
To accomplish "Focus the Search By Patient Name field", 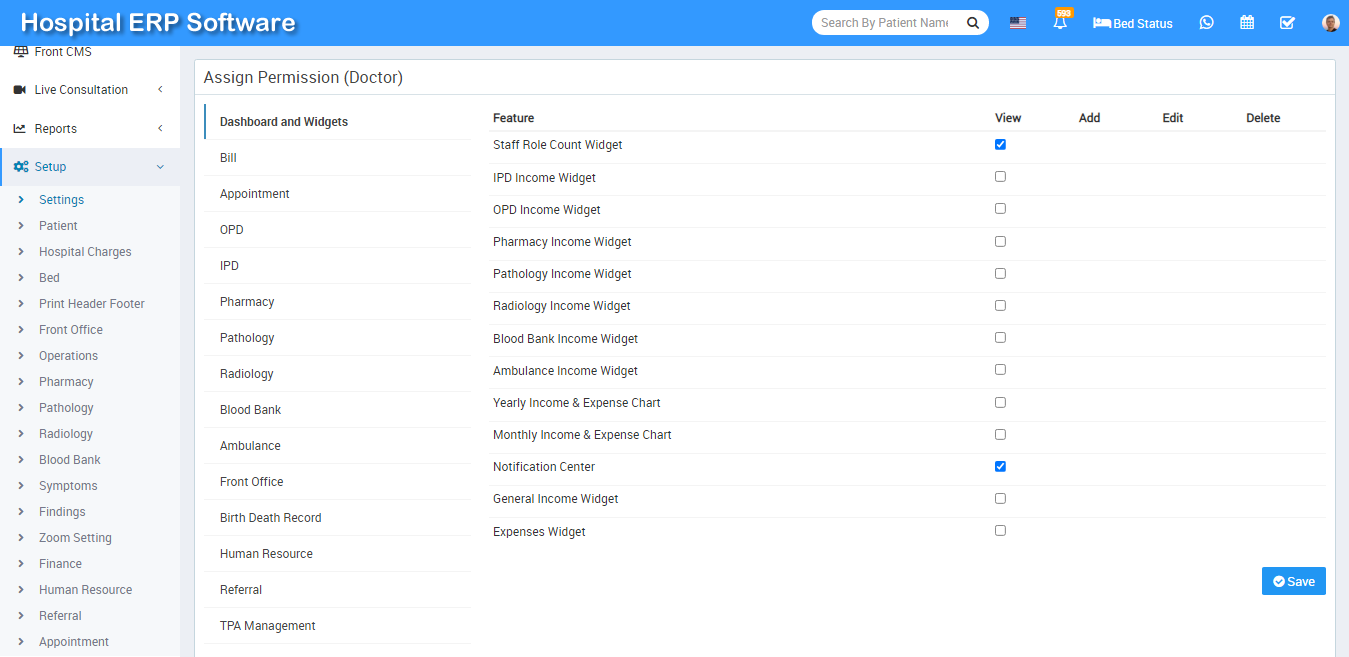I will point(885,23).
